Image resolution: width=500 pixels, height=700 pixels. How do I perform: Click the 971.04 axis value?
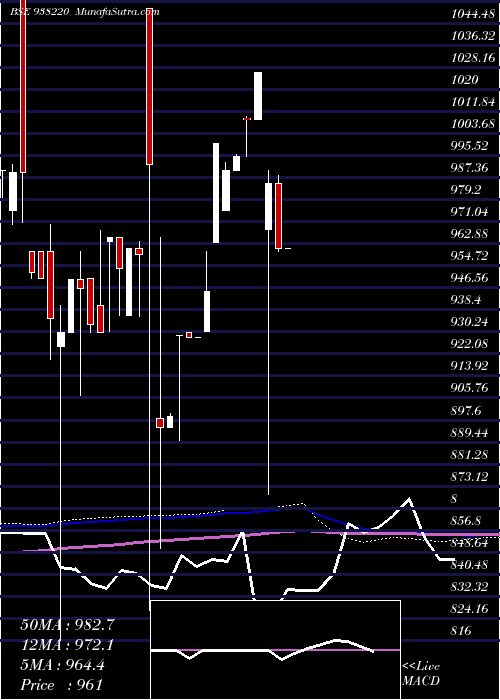point(470,212)
